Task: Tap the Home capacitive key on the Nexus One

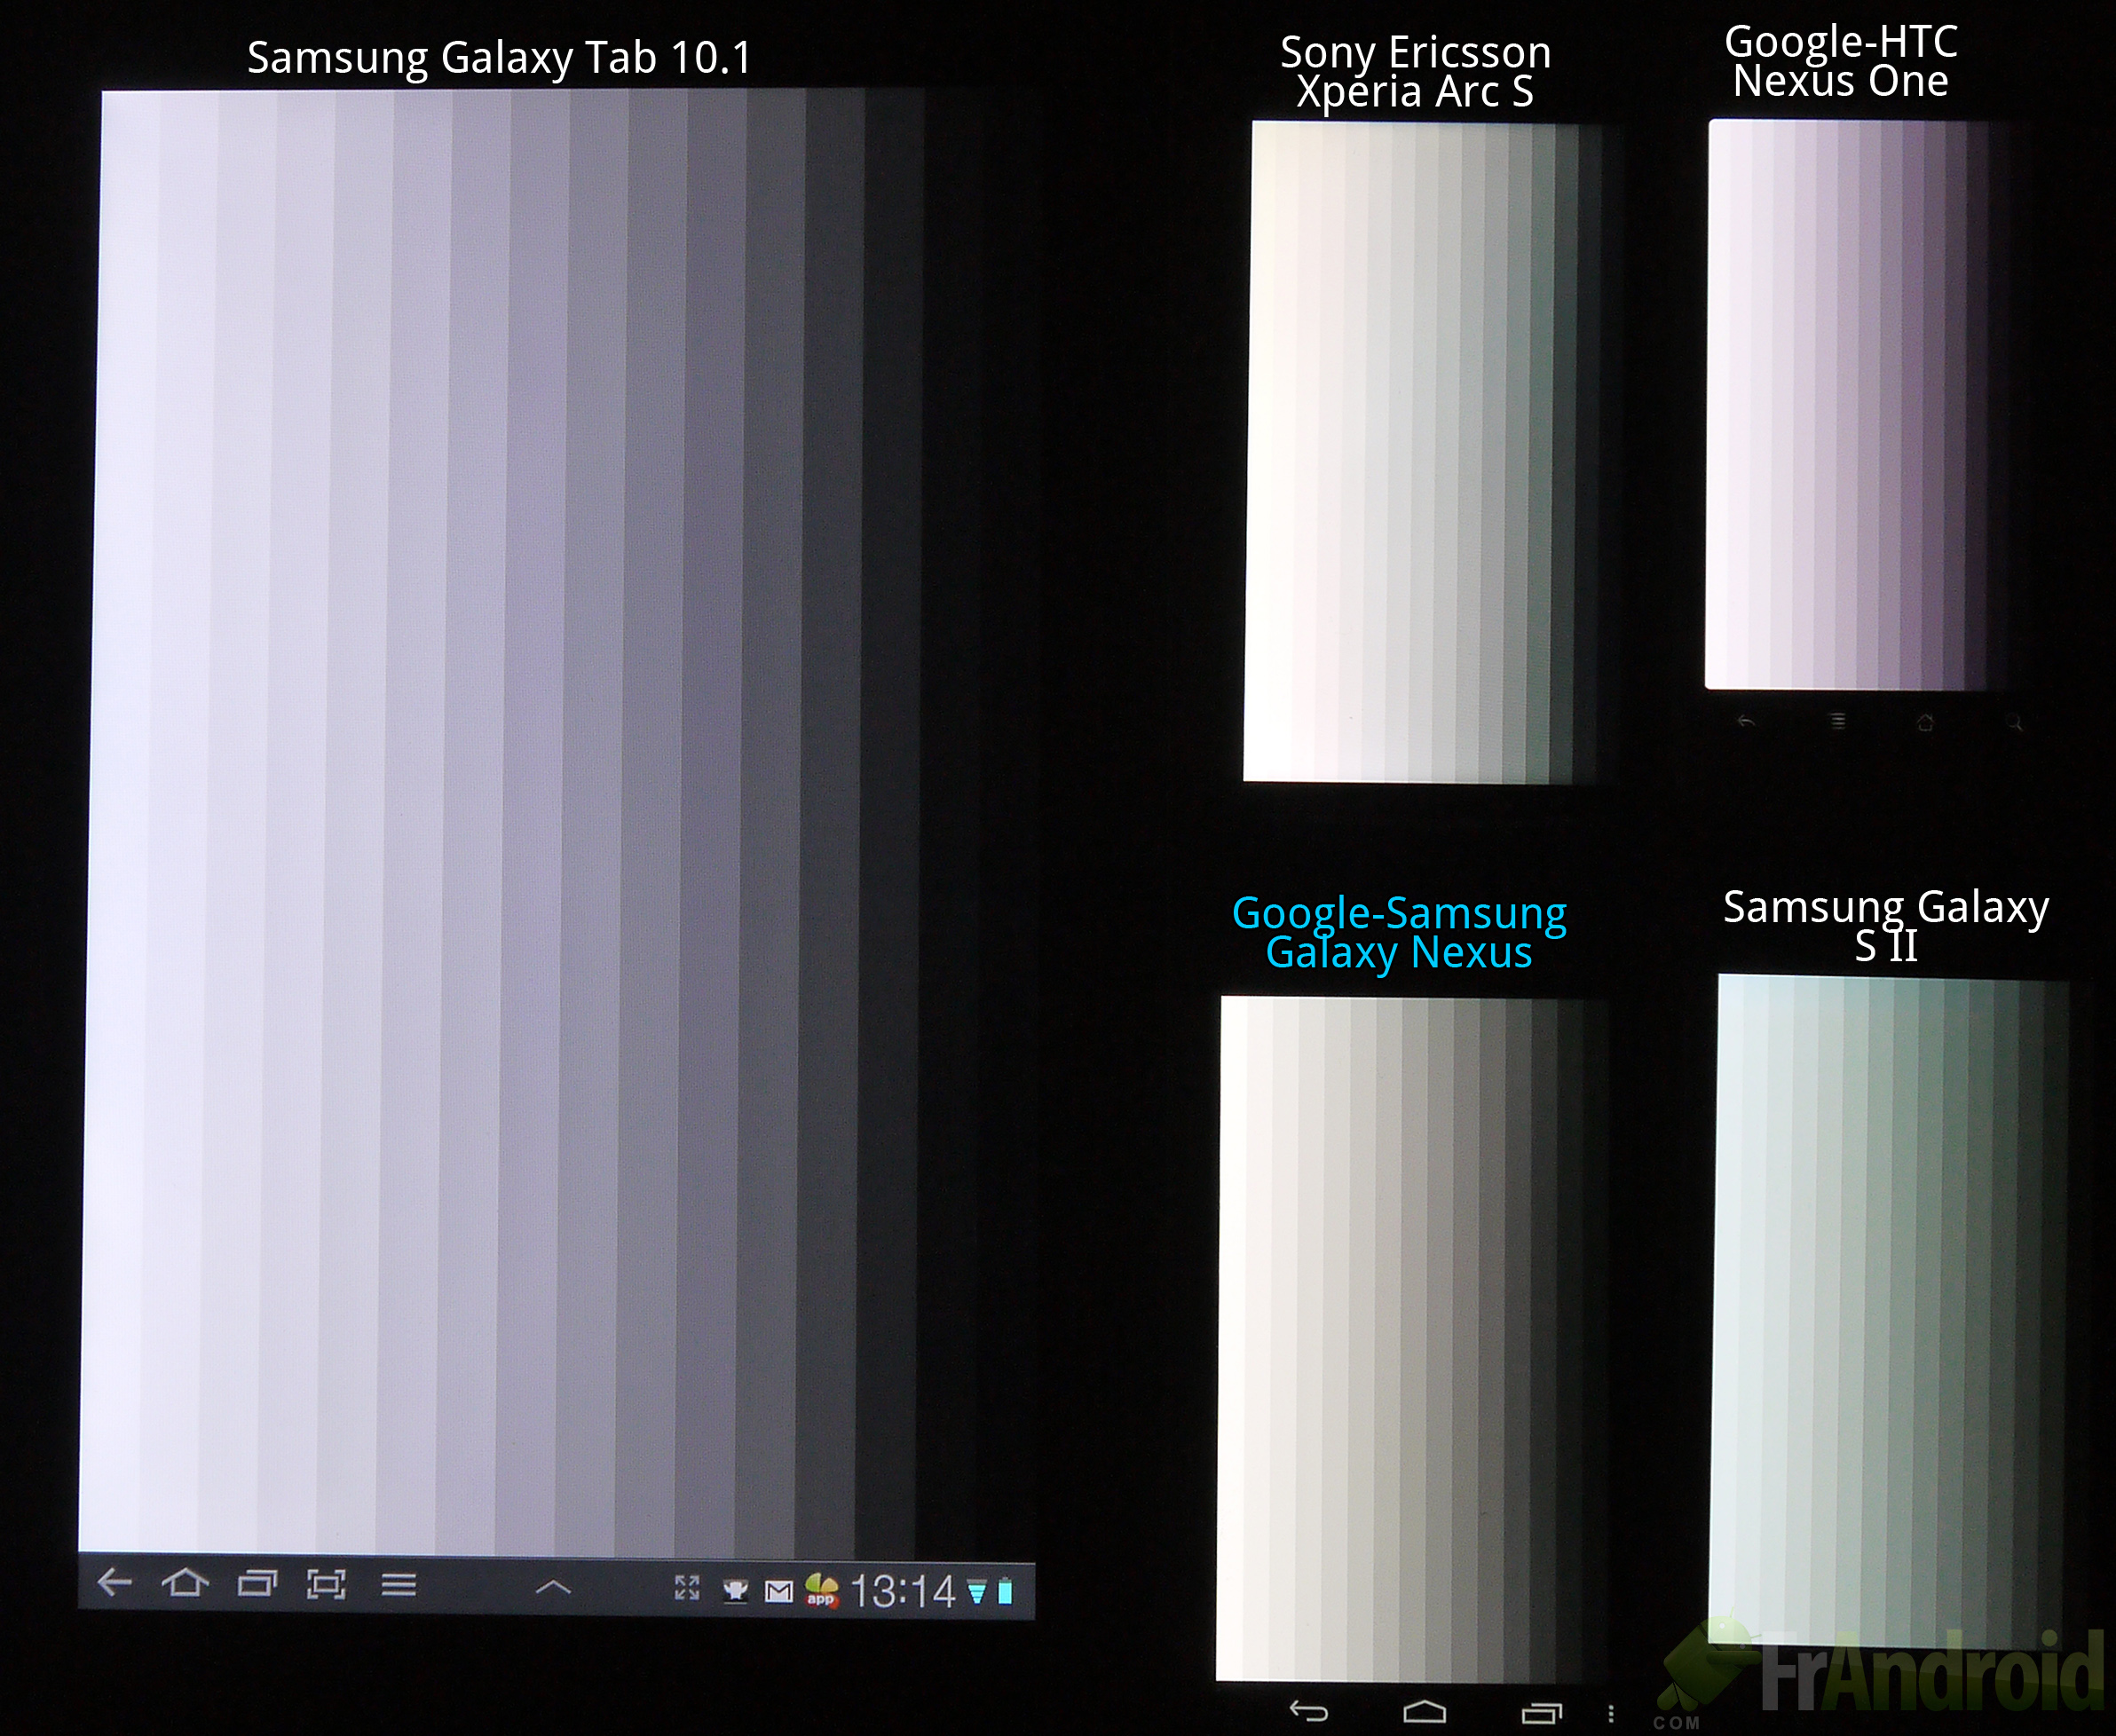Action: [x=1925, y=722]
